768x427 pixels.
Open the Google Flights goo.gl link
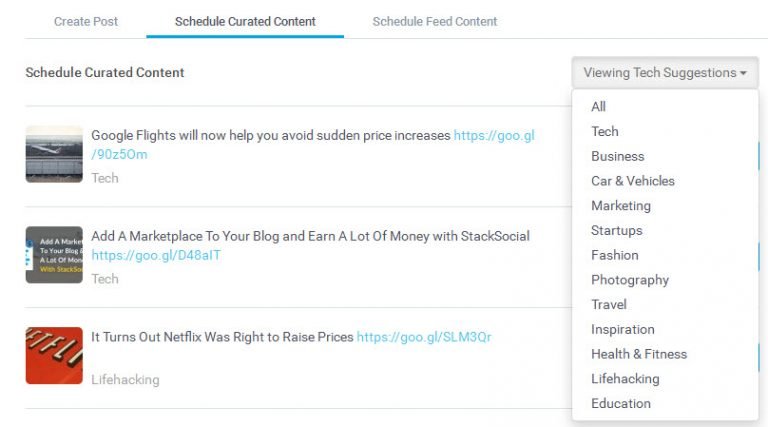click(x=494, y=135)
